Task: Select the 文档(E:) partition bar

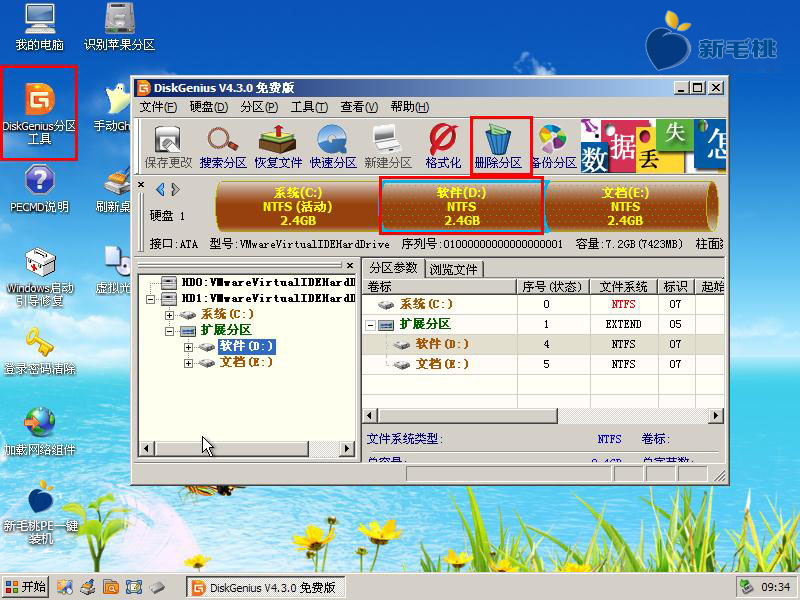Action: [628, 206]
